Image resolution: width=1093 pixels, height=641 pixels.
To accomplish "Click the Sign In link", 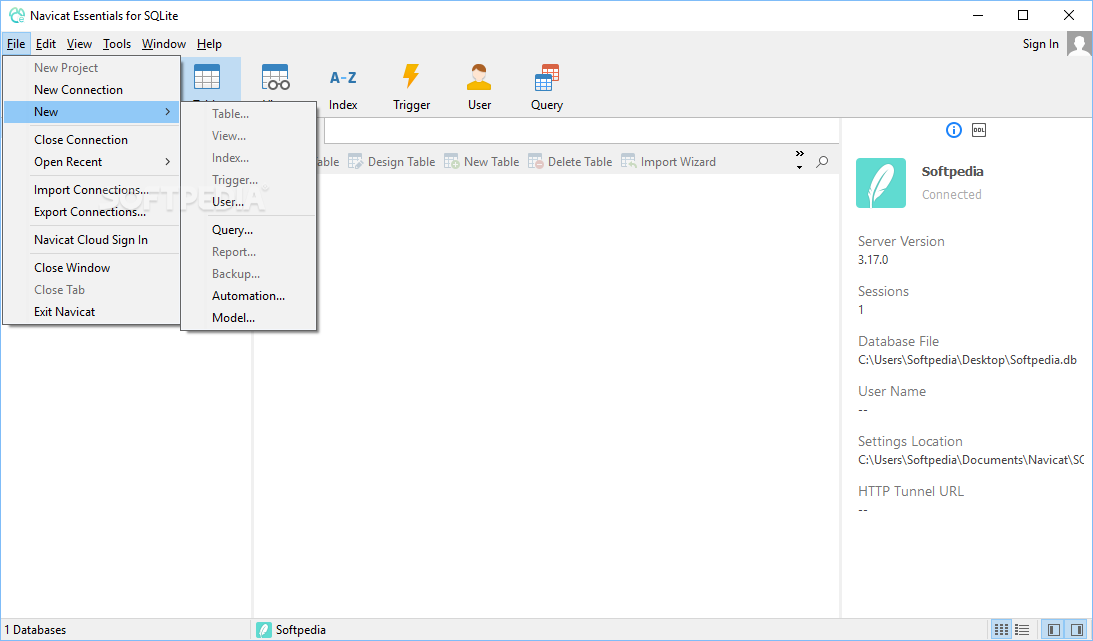I will 1040,44.
